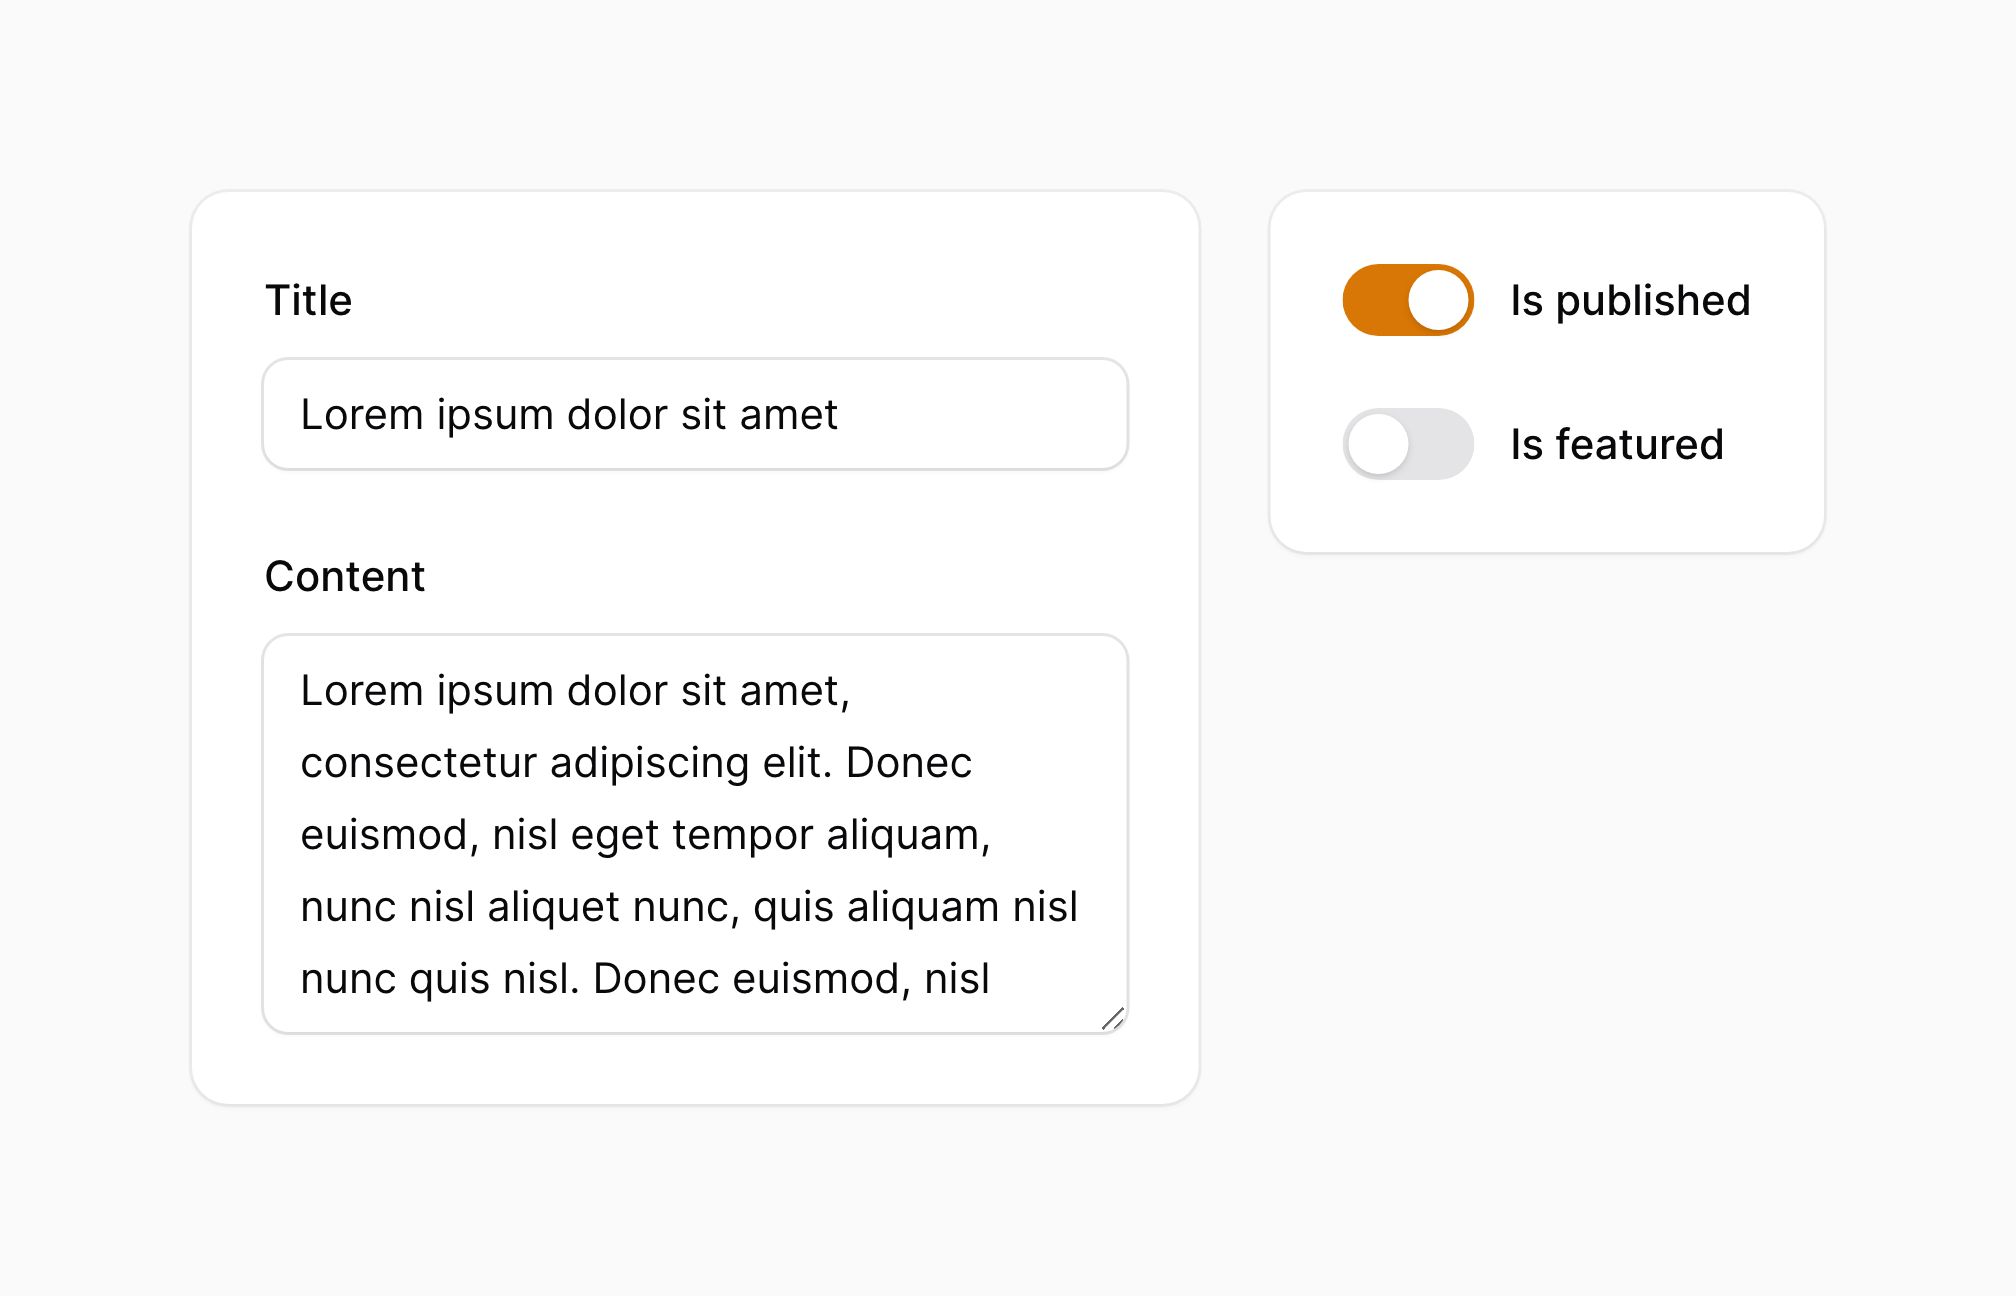Click the first line of the Content textarea
Screen dimensions: 2016x1296
coord(575,691)
